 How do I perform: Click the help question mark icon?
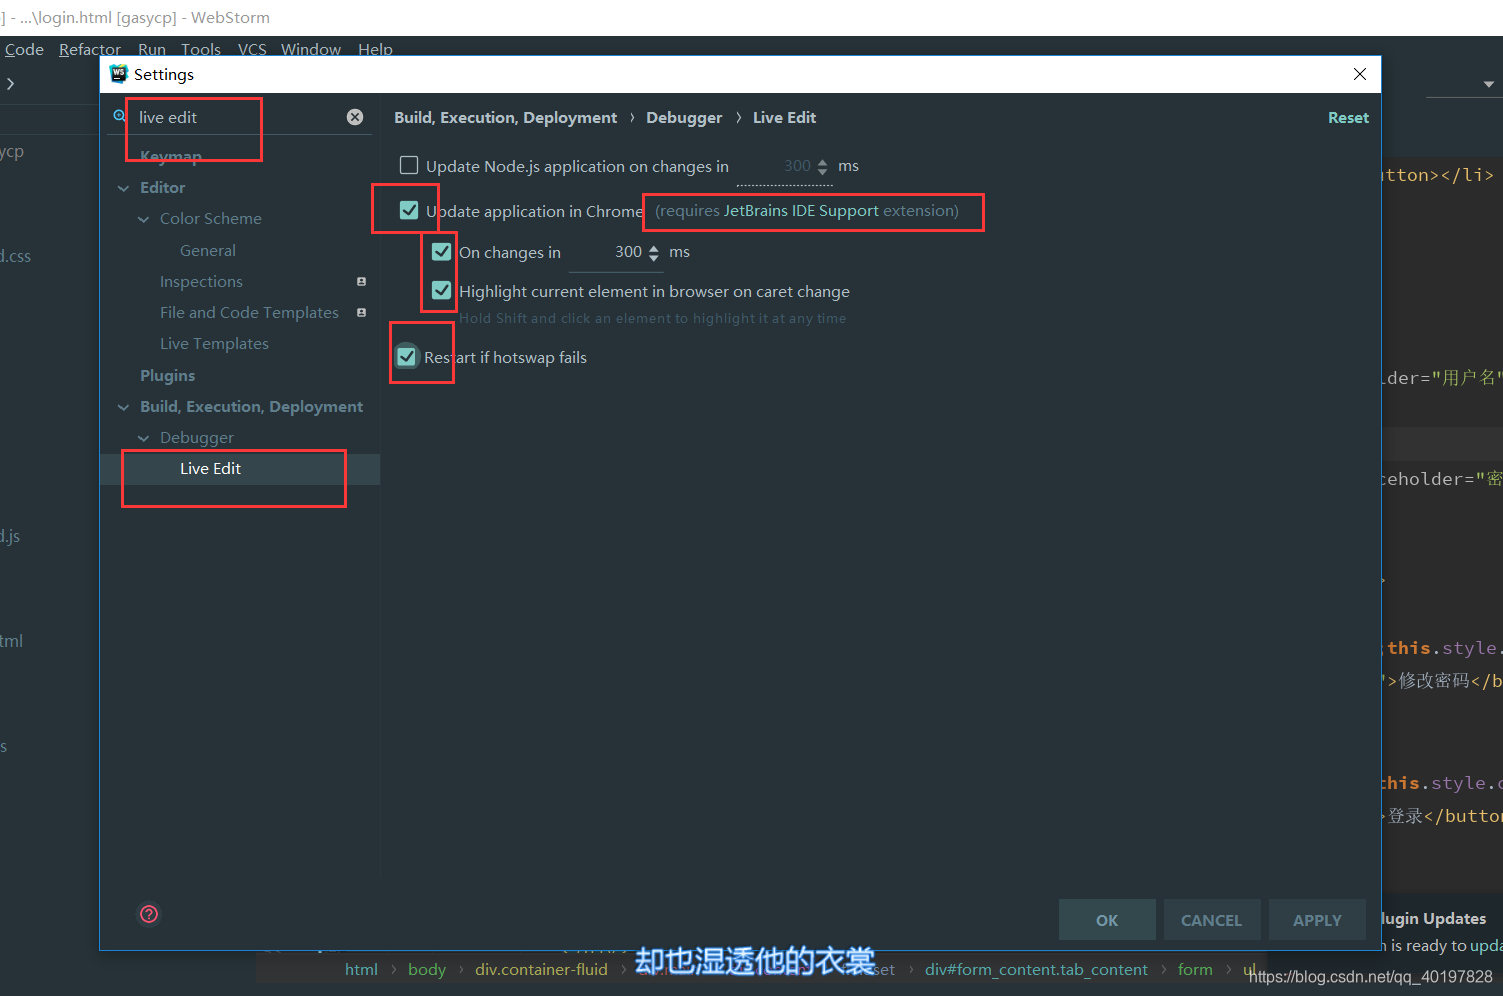click(x=148, y=914)
